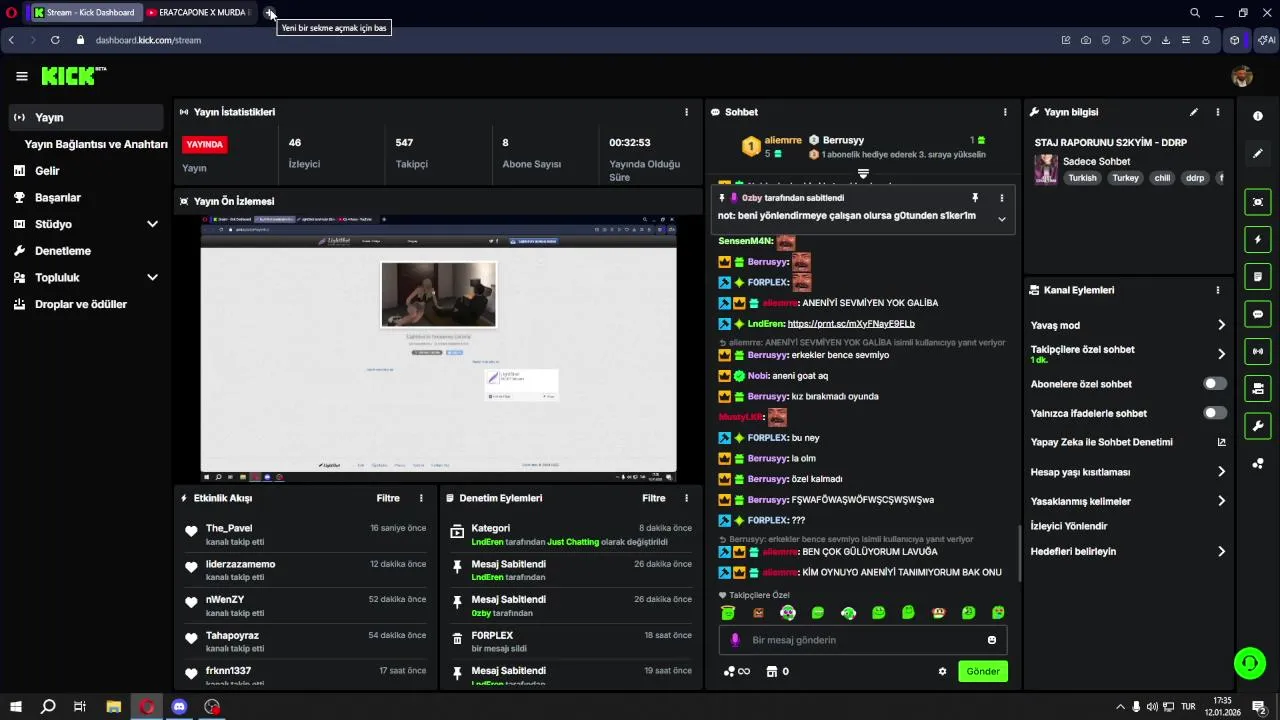Enable Yalnızca ifadelerle sohbet toggle

click(1215, 413)
